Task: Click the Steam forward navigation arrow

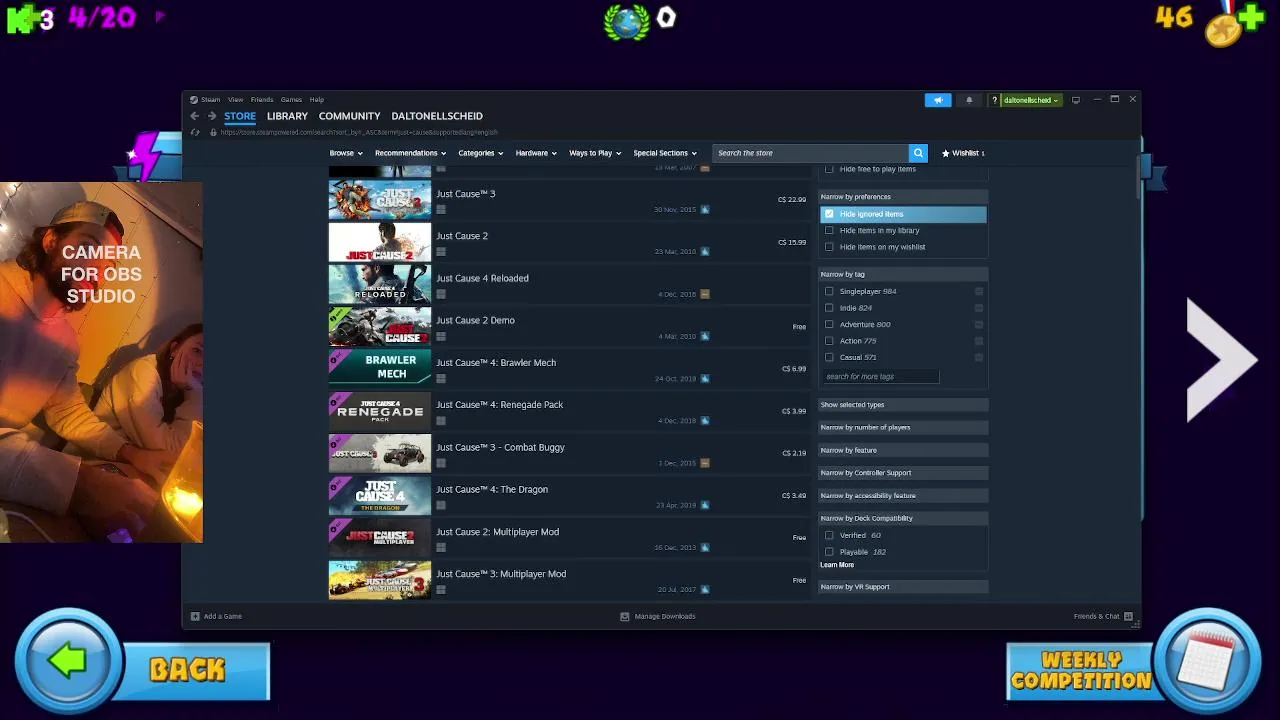Action: [x=212, y=116]
